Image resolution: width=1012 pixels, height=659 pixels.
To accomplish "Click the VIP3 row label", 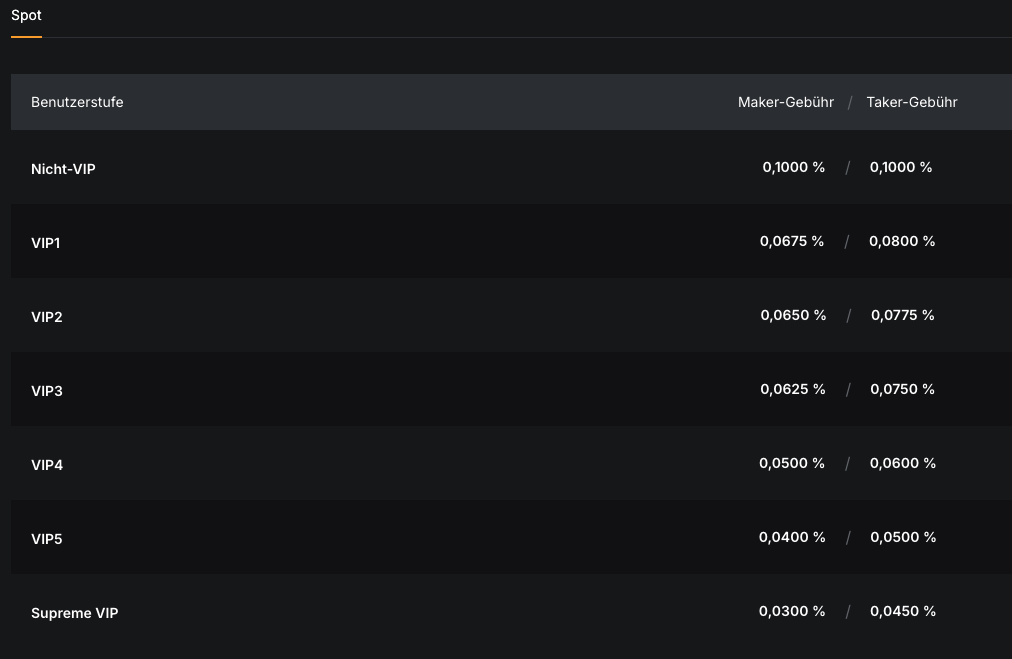I will pos(47,391).
